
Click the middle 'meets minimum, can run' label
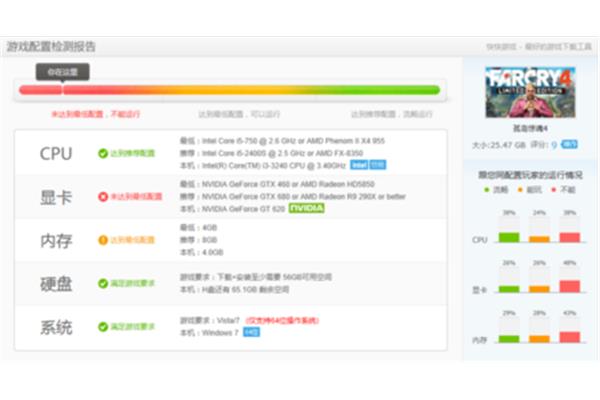click(239, 114)
